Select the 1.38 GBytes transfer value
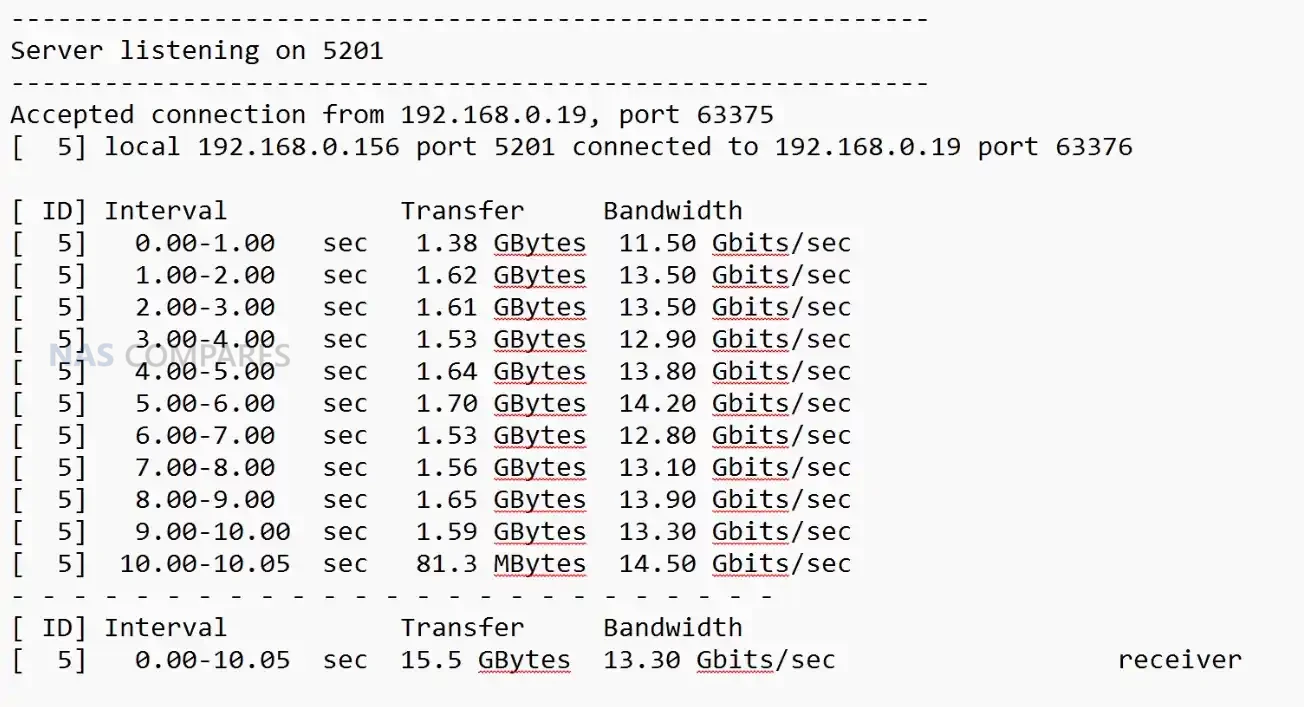Screen dimensions: 1304x707 [x=500, y=243]
